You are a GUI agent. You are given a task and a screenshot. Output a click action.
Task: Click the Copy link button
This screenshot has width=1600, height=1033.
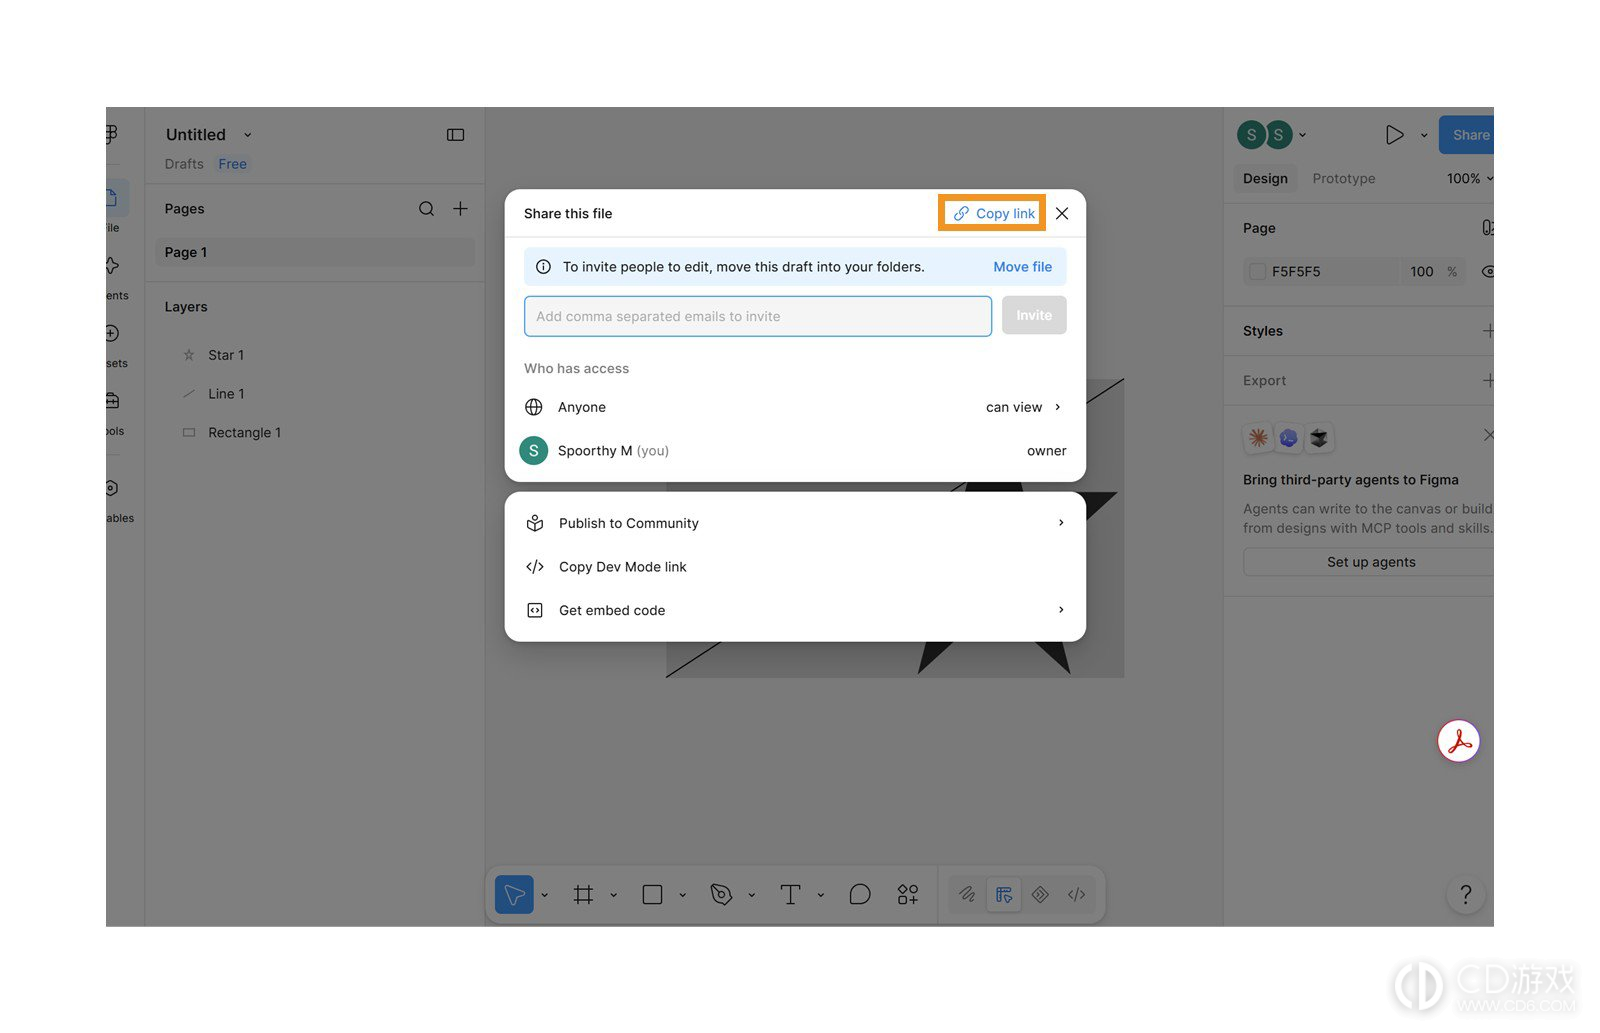tap(993, 213)
